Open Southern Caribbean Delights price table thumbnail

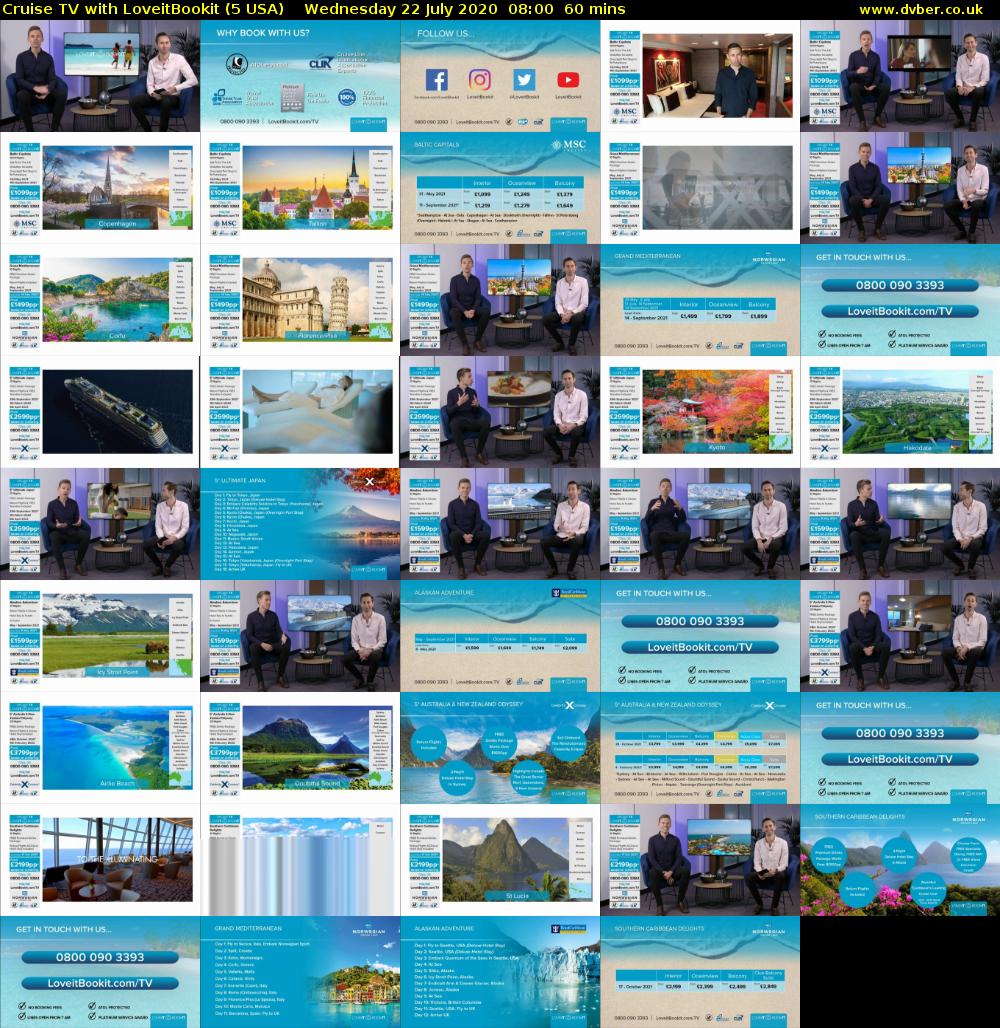pos(700,972)
